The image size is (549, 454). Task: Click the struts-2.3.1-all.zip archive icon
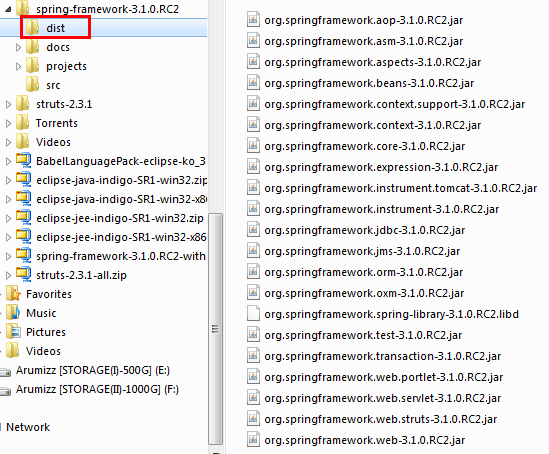[x=23, y=274]
